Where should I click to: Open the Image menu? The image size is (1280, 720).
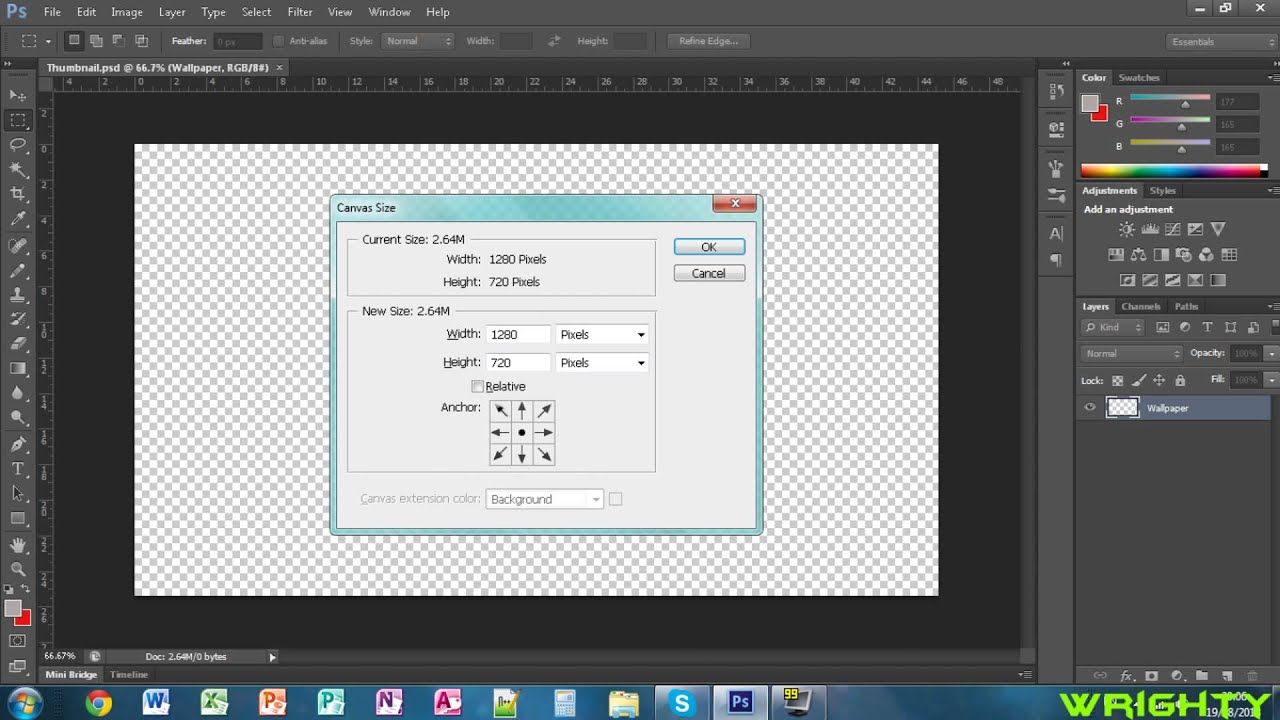(x=126, y=12)
